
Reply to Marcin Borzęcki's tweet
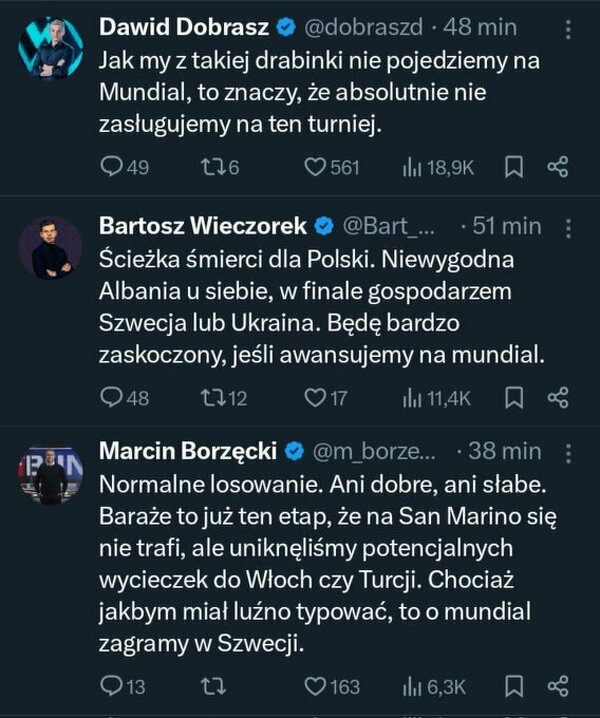pos(112,685)
